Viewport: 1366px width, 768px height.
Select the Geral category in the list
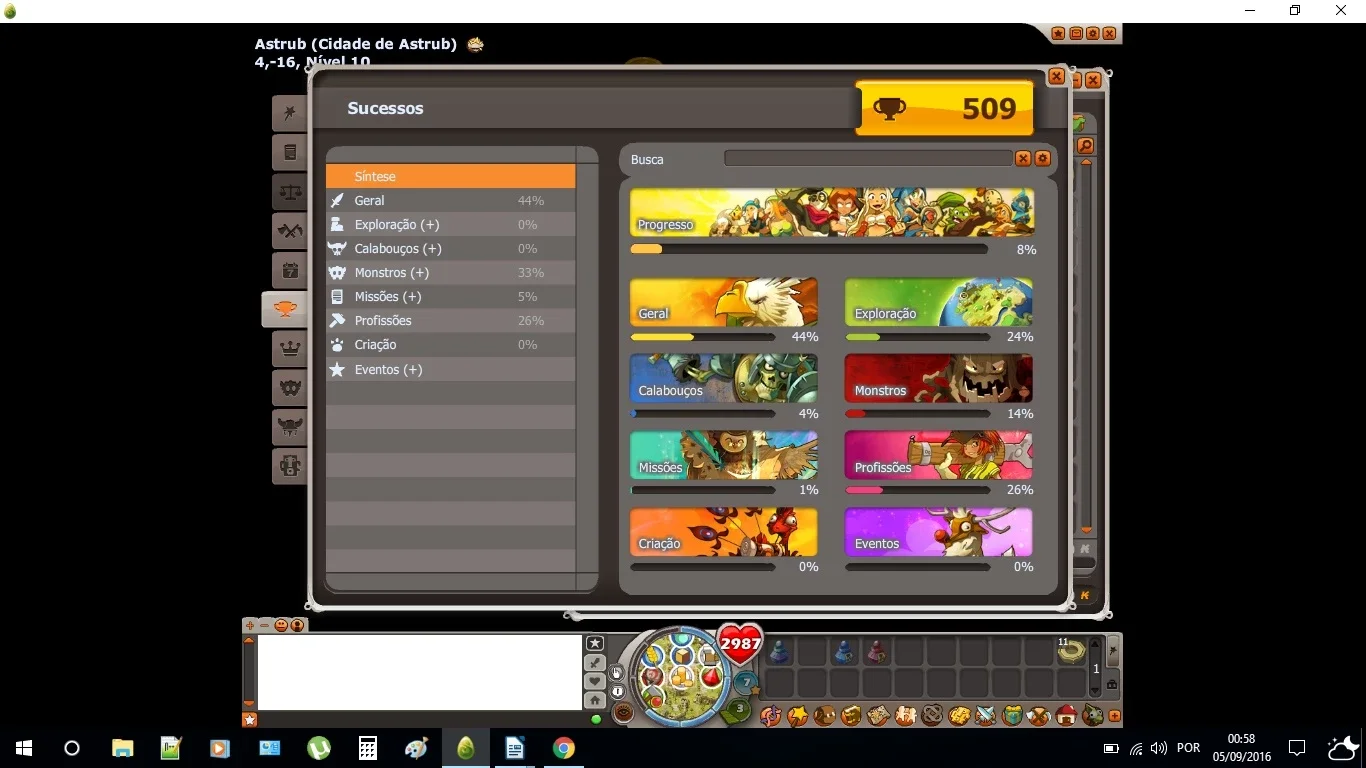[x=450, y=200]
